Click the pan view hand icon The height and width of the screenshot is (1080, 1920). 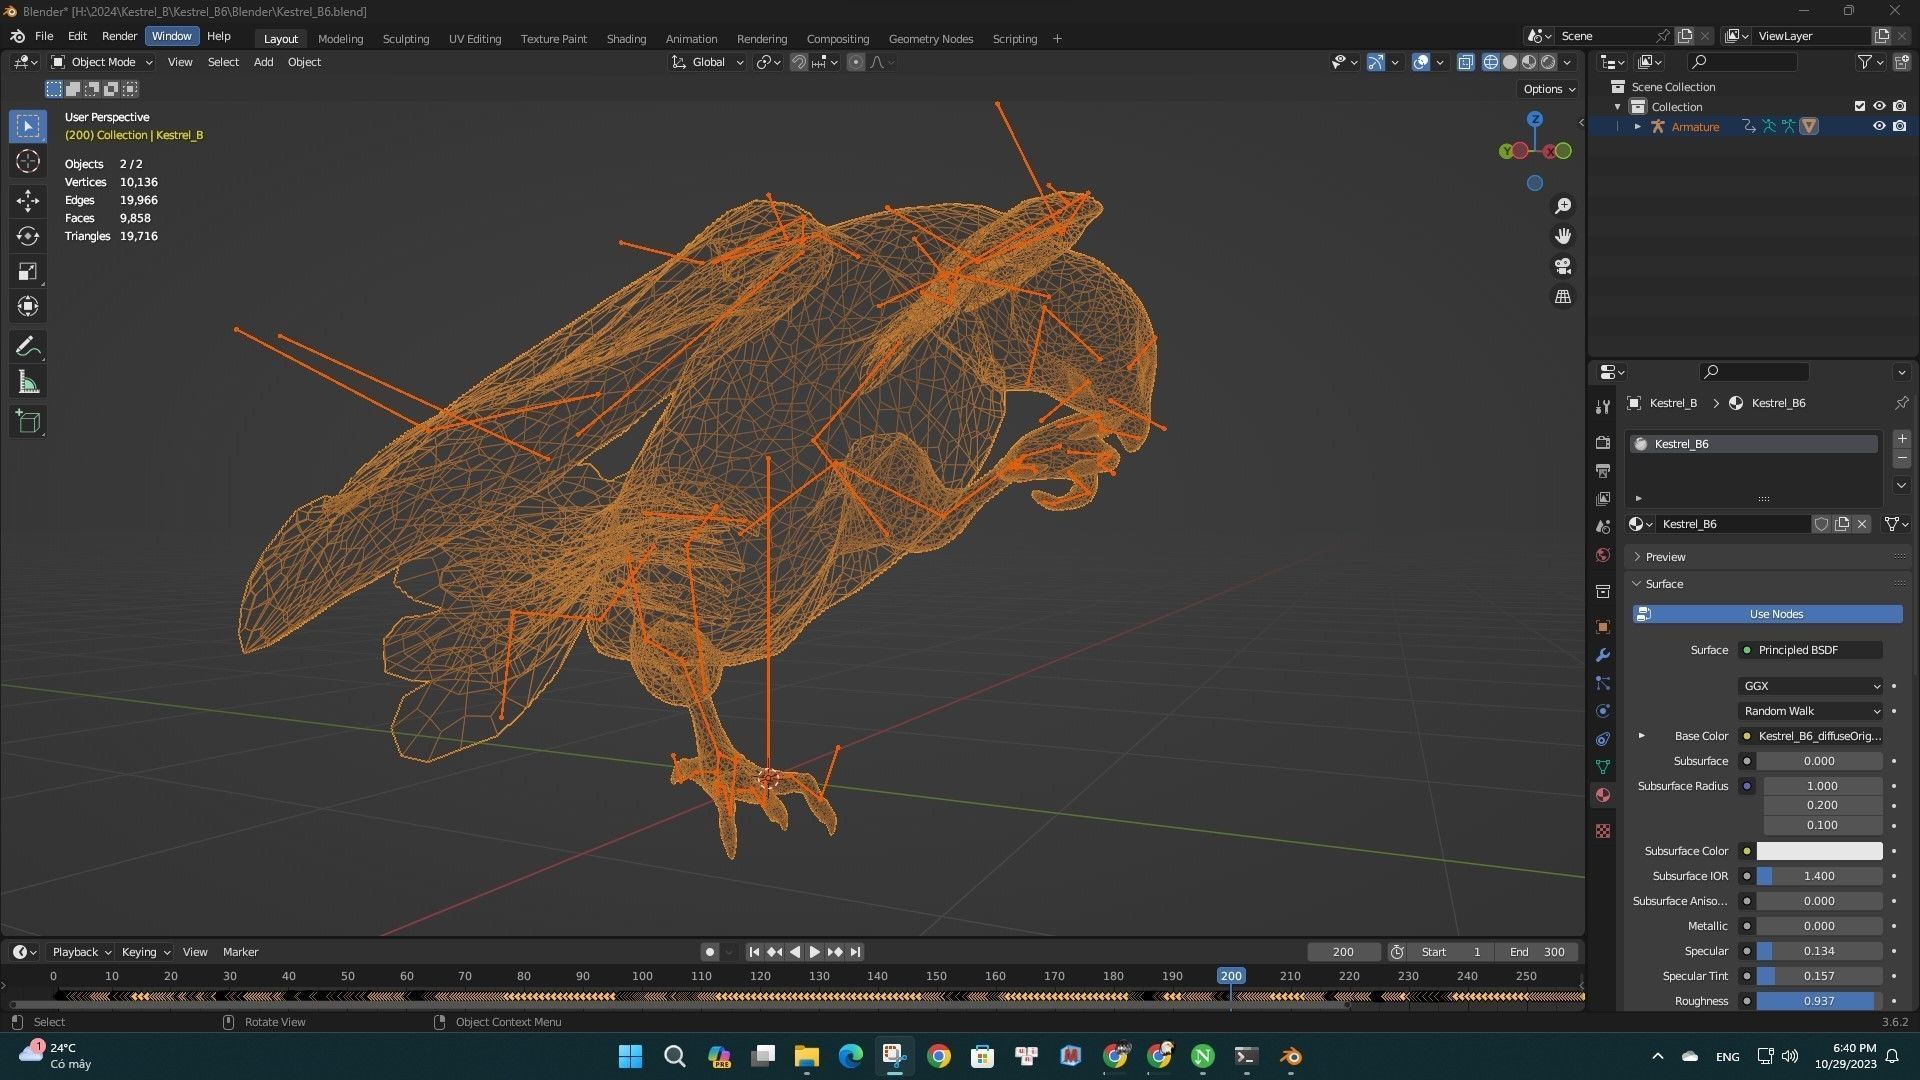(1562, 236)
